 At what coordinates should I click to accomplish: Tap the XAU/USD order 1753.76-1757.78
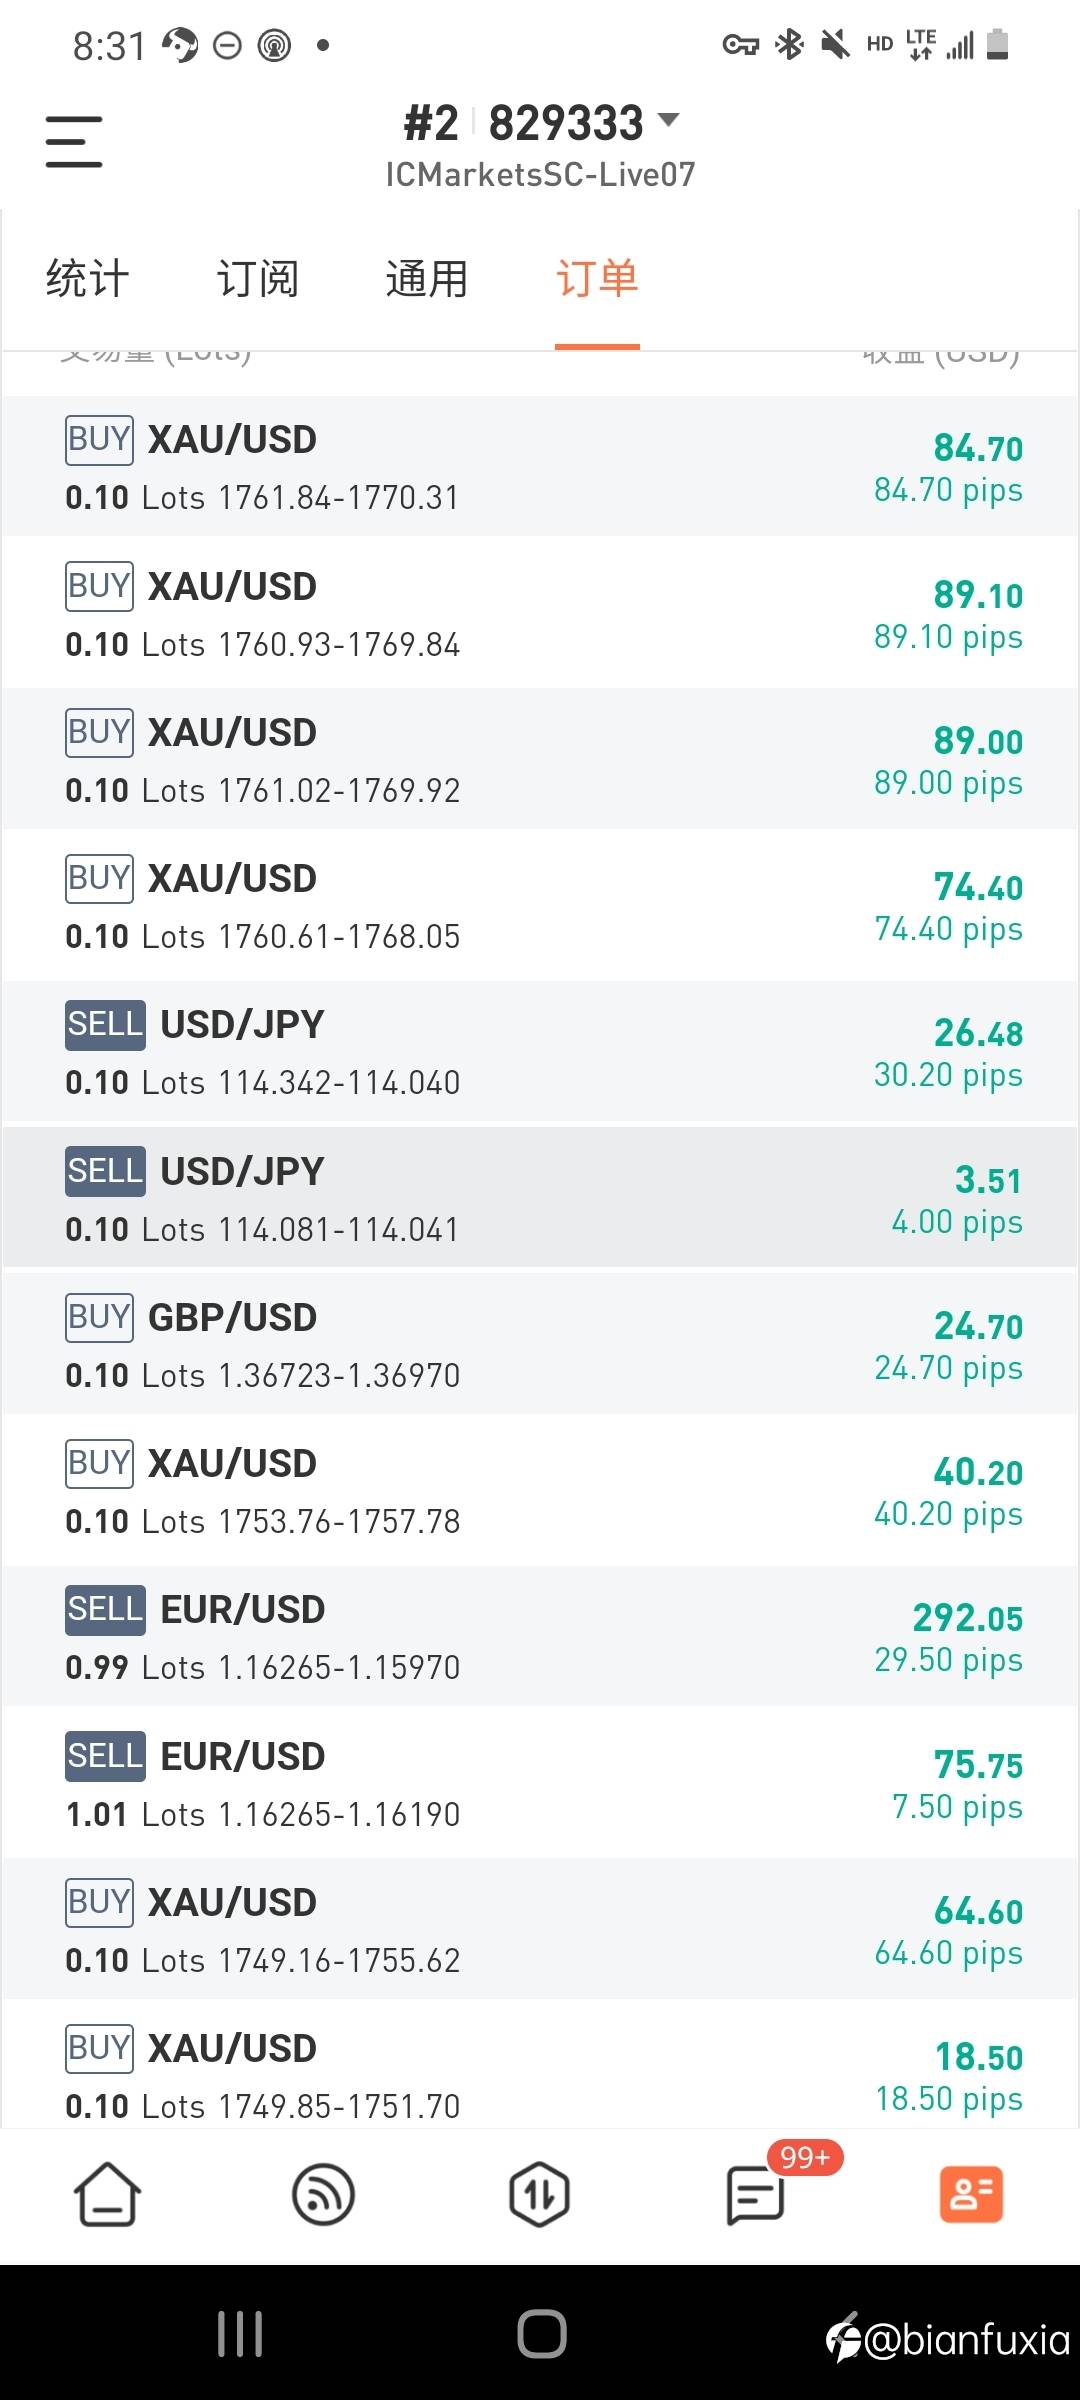point(540,1491)
